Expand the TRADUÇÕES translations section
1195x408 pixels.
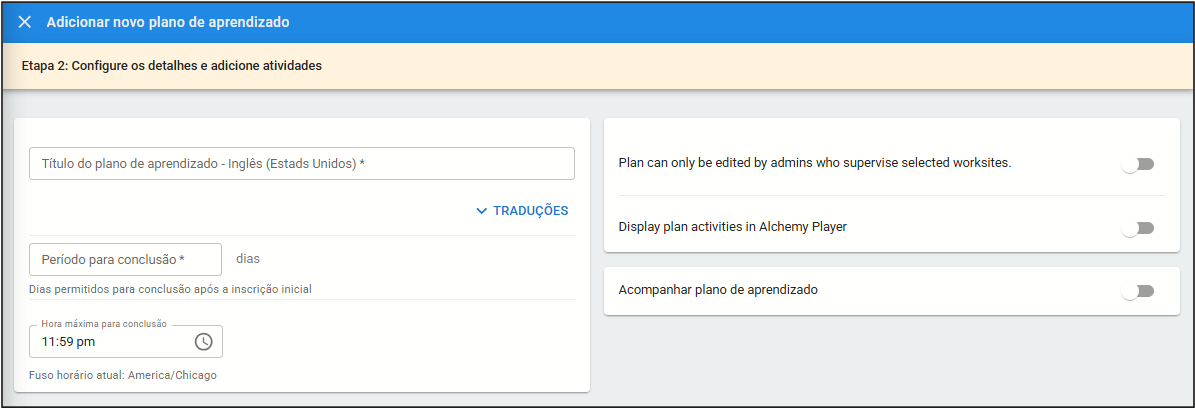point(530,211)
